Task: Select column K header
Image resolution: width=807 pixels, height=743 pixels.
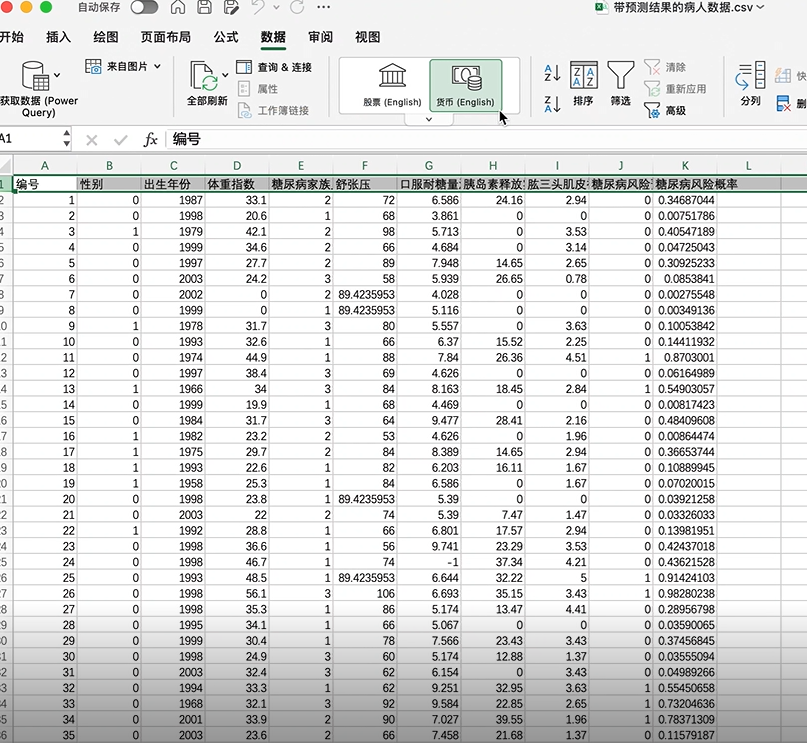Action: pos(685,166)
